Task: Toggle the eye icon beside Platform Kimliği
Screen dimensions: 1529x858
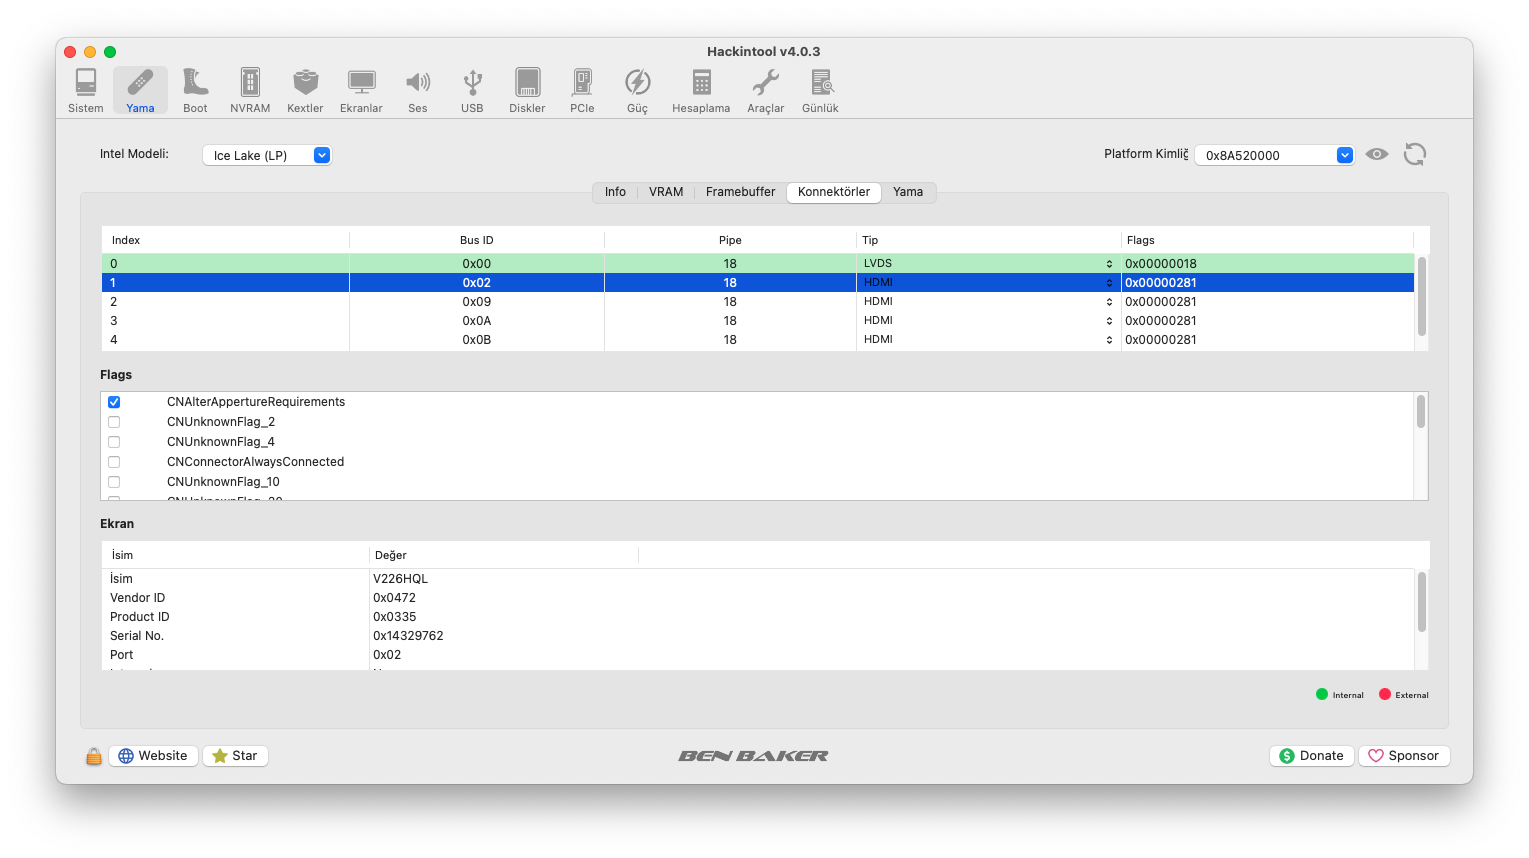Action: [1377, 154]
